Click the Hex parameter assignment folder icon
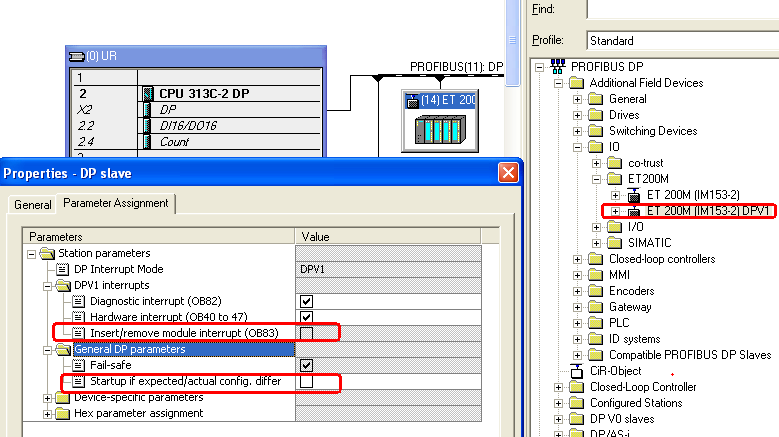The width and height of the screenshot is (779, 437). point(63,413)
